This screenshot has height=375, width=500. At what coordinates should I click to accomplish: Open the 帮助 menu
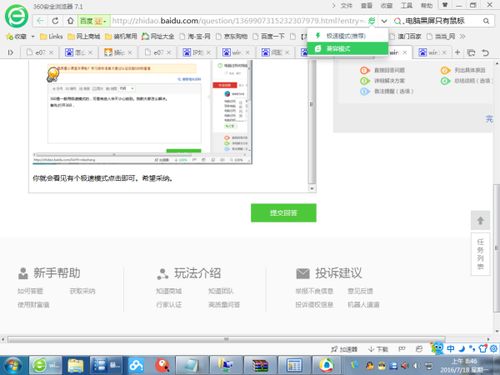pyautogui.click(x=426, y=6)
